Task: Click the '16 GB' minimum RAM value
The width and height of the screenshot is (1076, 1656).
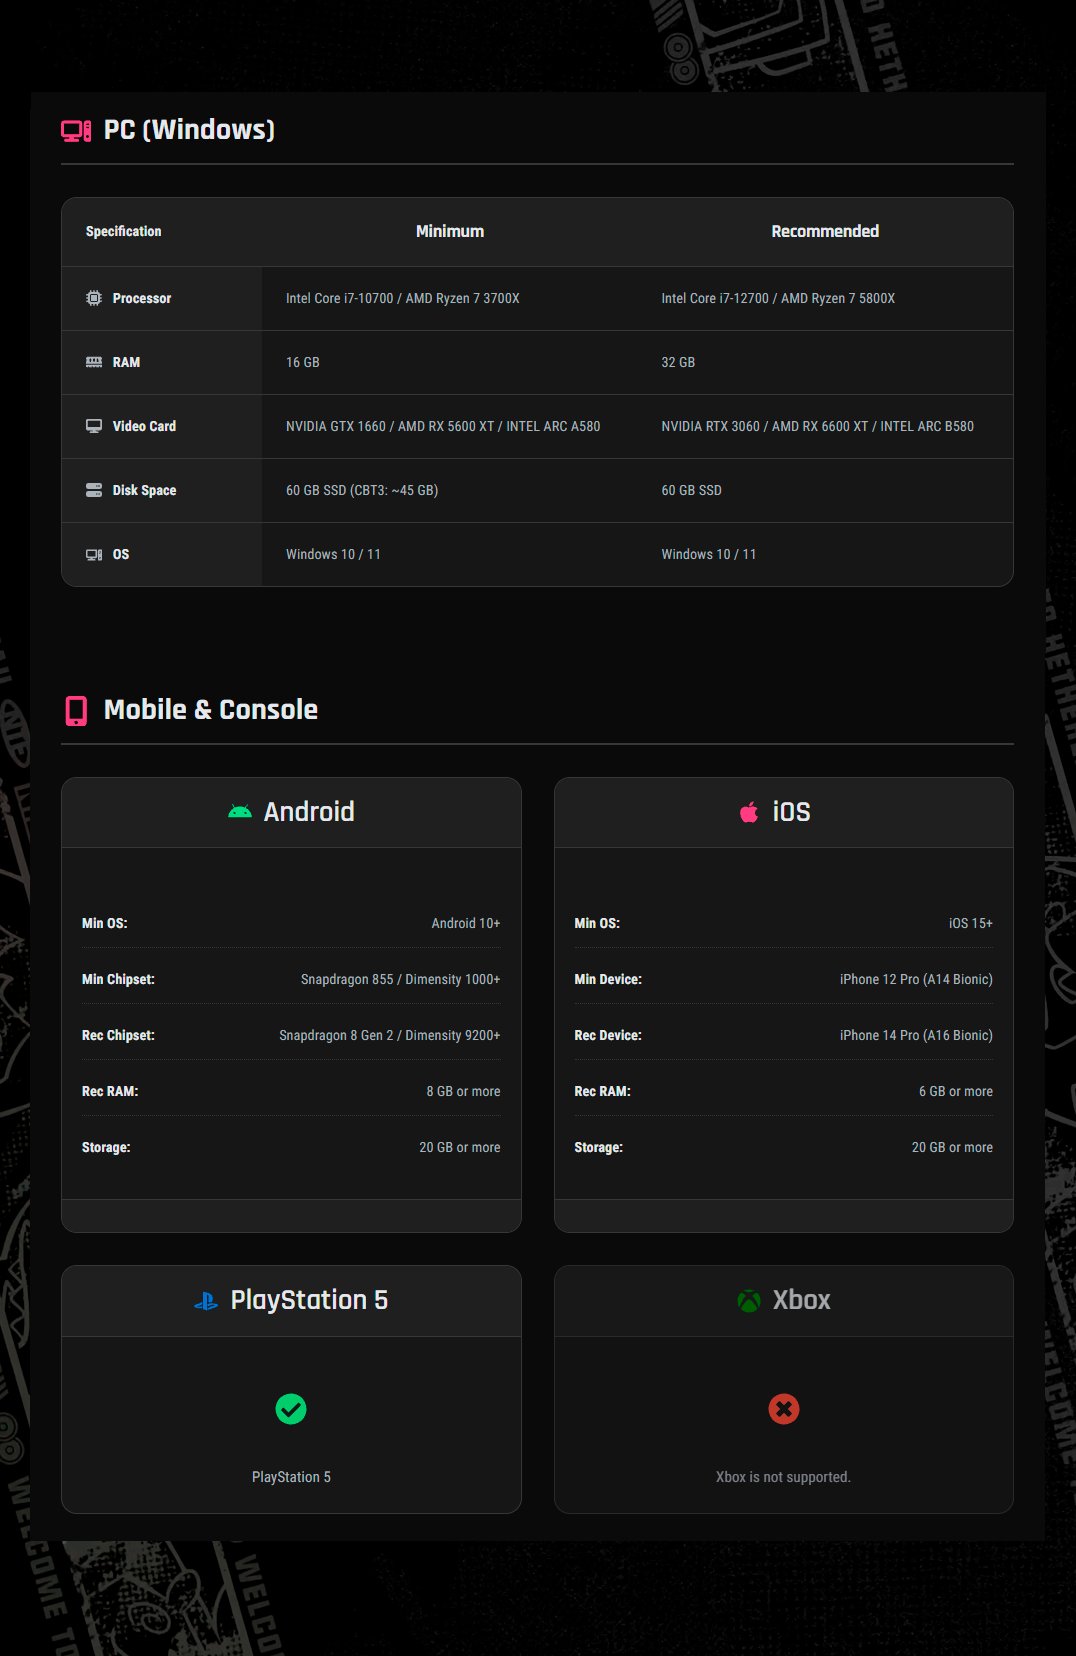Action: click(x=303, y=362)
